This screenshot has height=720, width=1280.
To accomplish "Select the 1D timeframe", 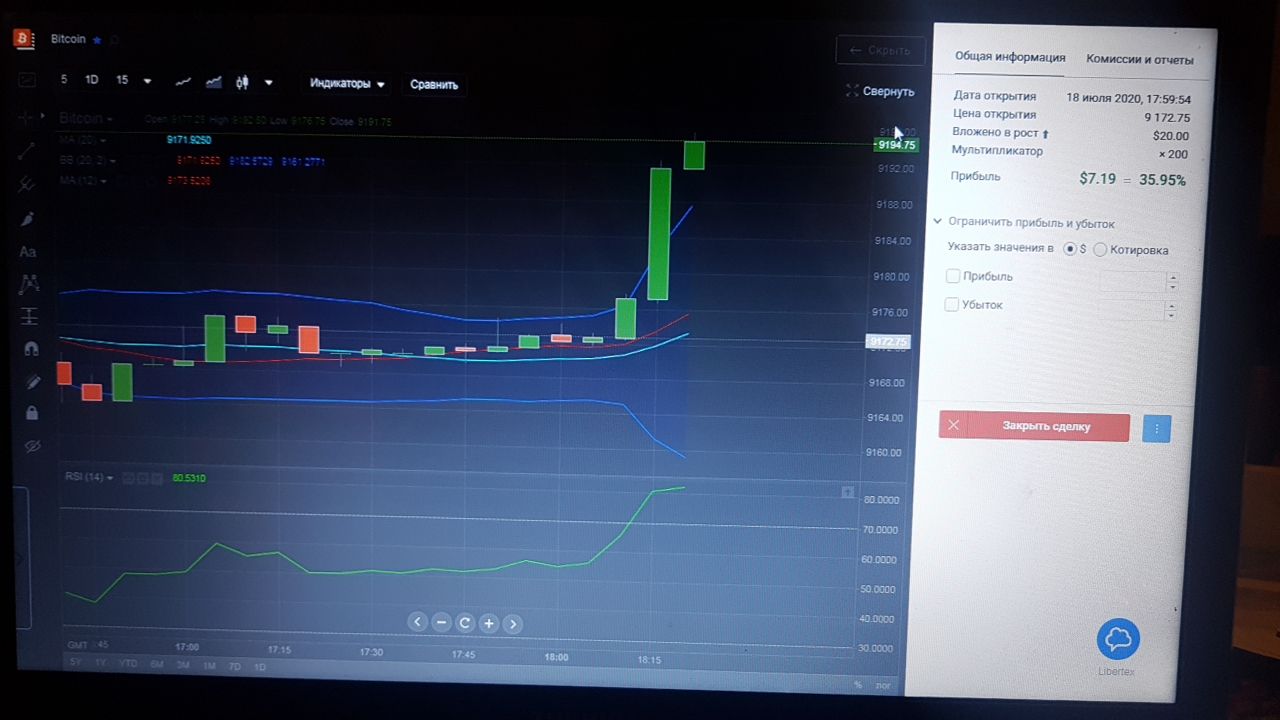I will [92, 80].
